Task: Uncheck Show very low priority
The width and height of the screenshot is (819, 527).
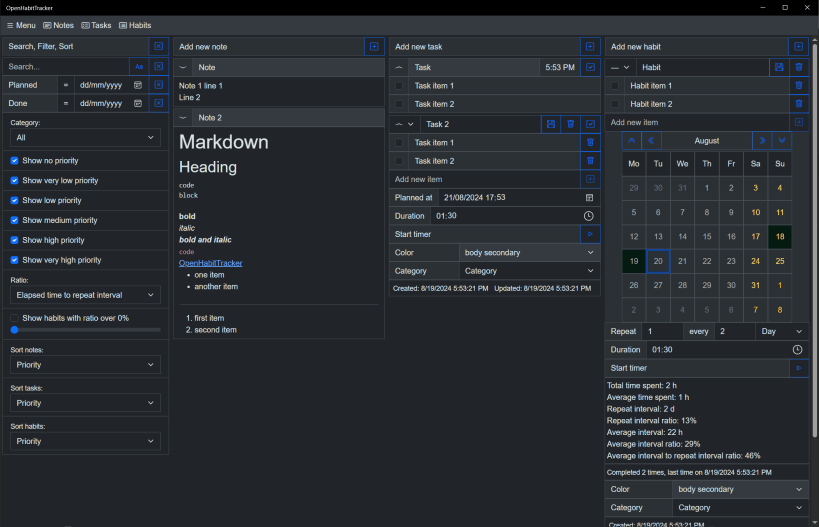Action: click(15, 181)
